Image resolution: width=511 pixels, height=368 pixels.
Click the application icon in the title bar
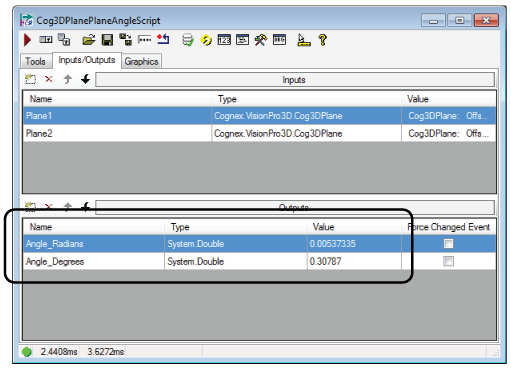(x=26, y=20)
